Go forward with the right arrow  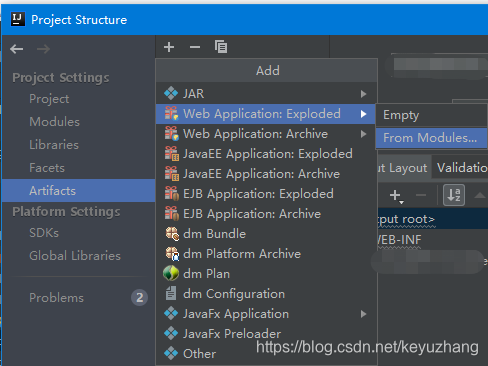pos(43,49)
